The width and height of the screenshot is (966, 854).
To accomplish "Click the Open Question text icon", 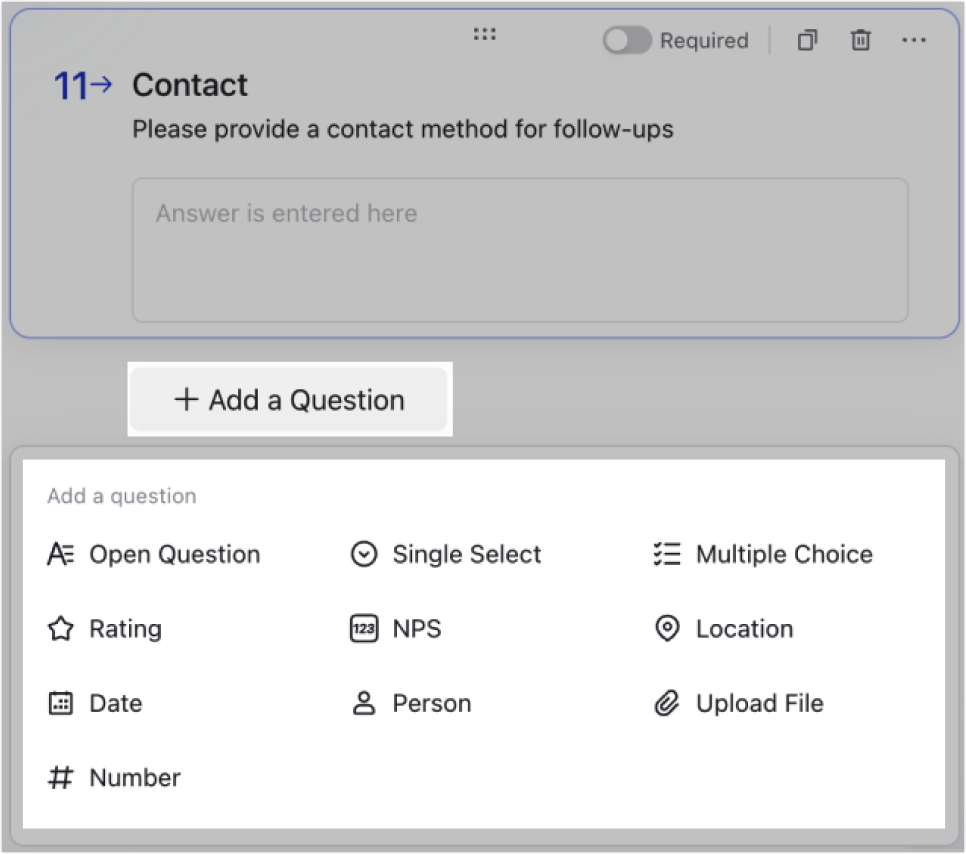I will coord(61,554).
